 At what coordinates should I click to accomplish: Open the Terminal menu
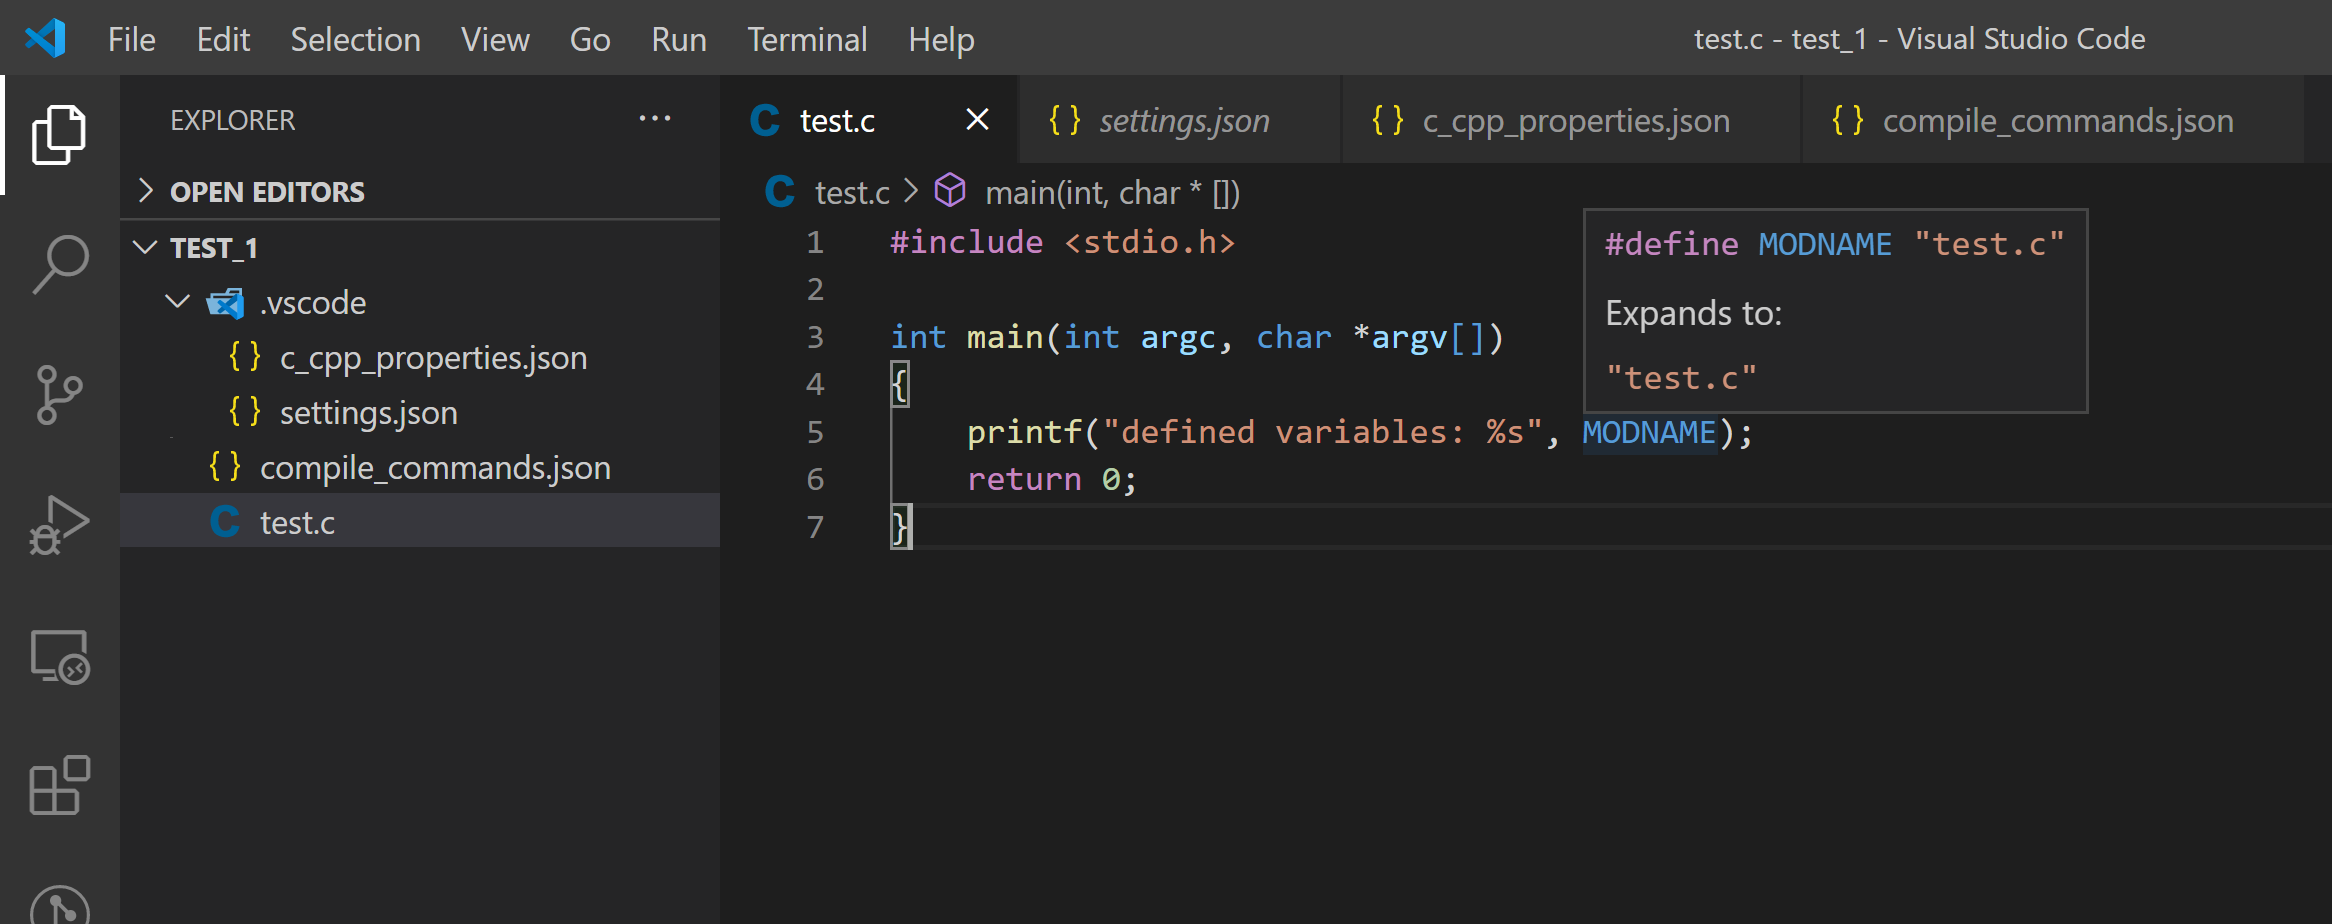click(806, 39)
